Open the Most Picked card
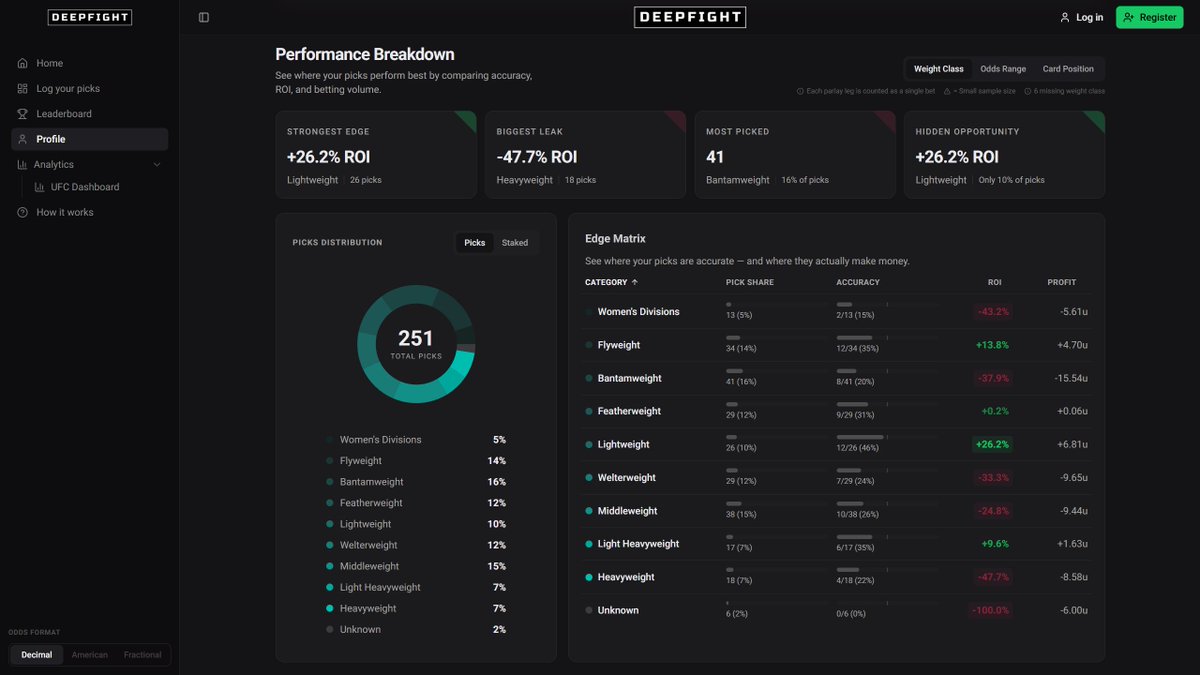The image size is (1200, 675). [795, 155]
